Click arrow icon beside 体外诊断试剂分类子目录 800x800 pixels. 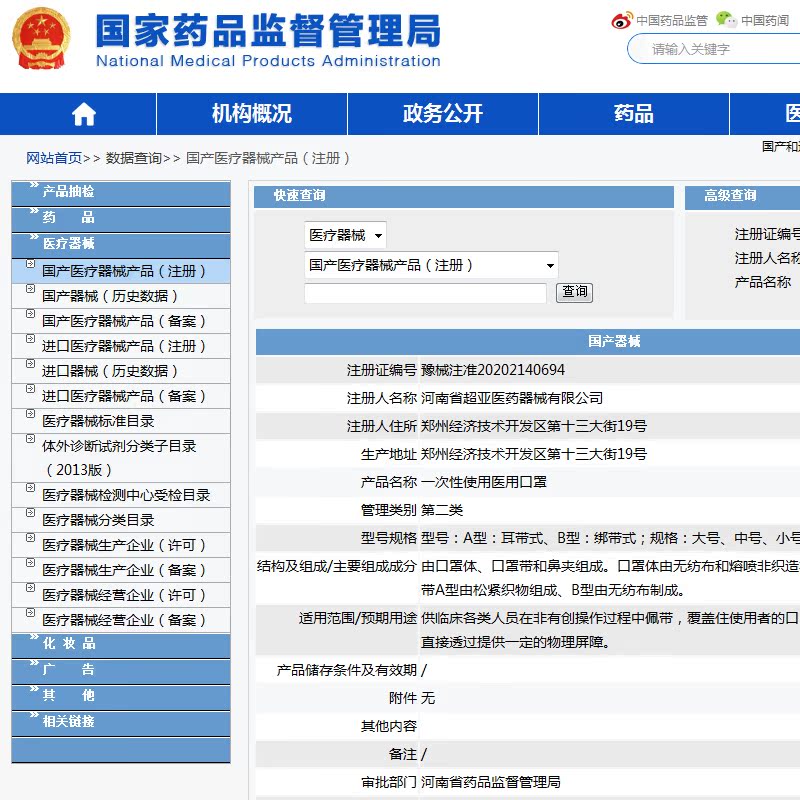pyautogui.click(x=31, y=439)
